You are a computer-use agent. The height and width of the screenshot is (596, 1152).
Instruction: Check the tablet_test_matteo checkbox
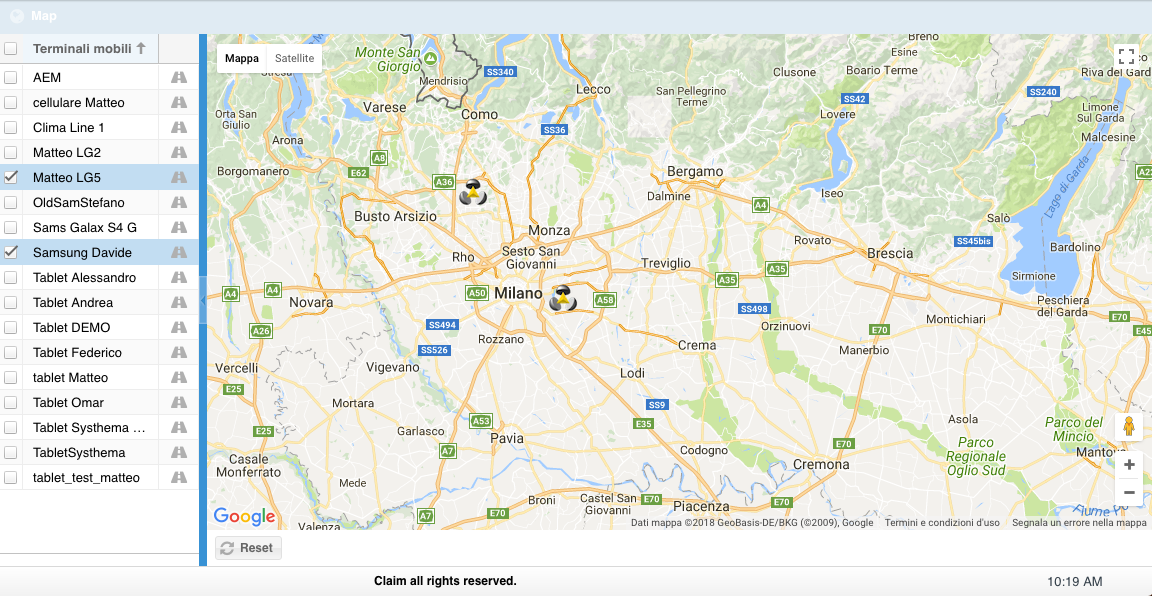click(10, 477)
